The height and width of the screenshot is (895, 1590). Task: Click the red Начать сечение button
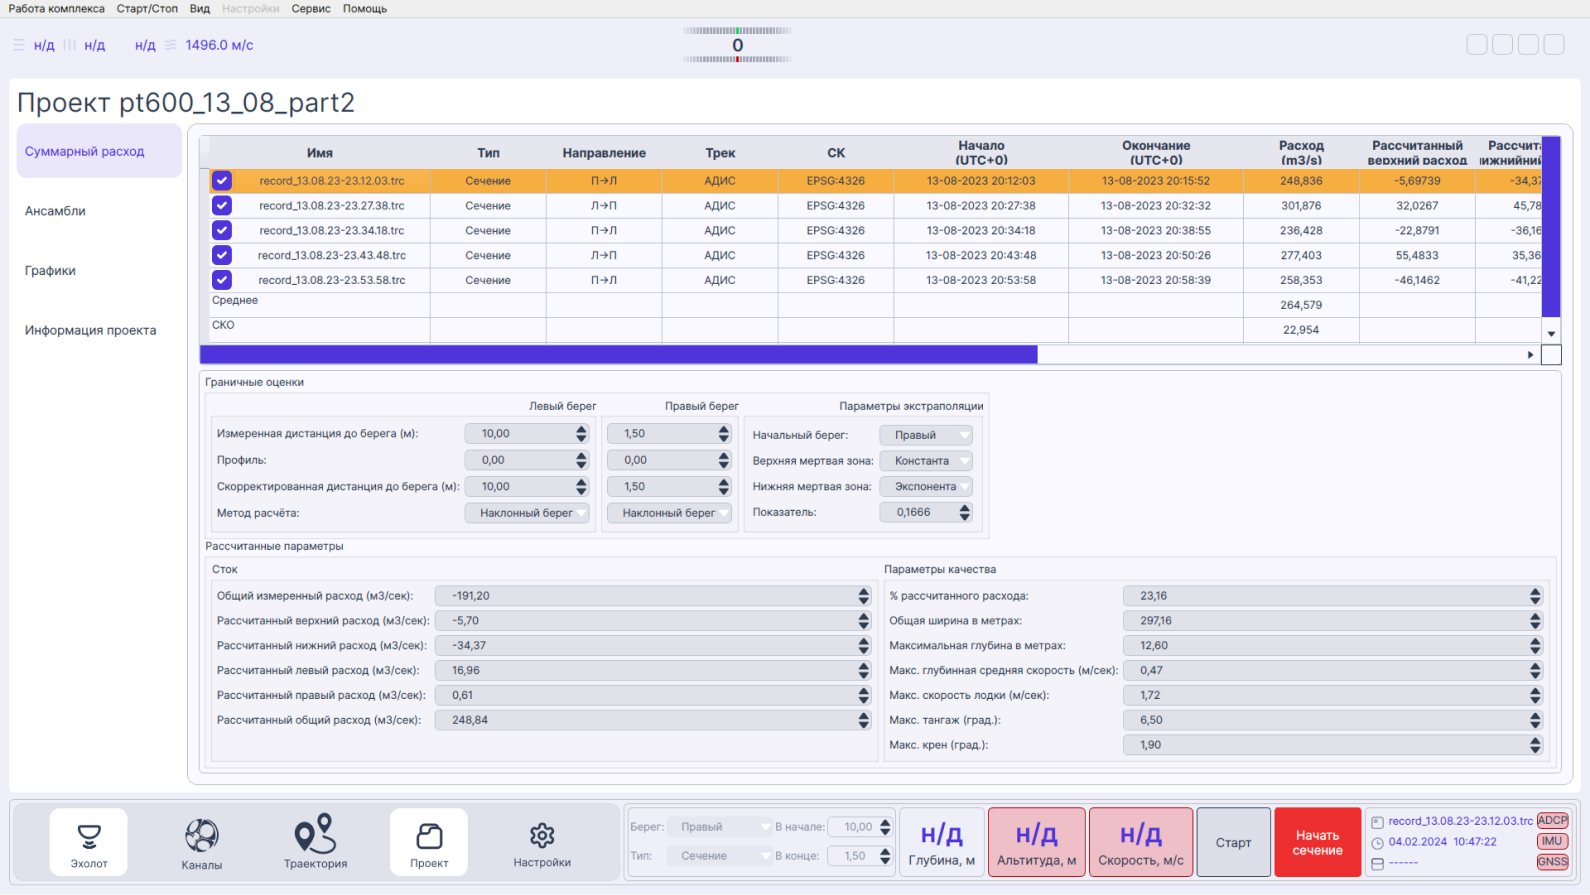click(x=1317, y=842)
